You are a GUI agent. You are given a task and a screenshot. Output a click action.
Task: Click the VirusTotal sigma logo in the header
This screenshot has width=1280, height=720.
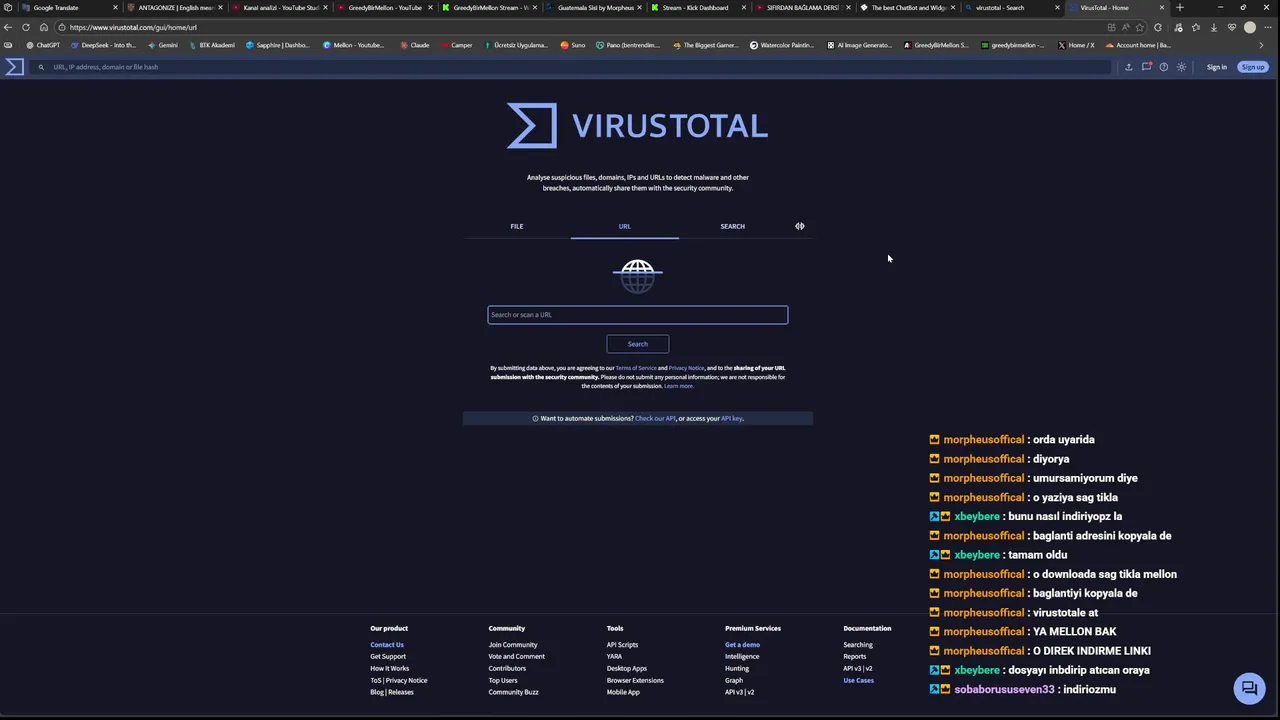(x=14, y=67)
